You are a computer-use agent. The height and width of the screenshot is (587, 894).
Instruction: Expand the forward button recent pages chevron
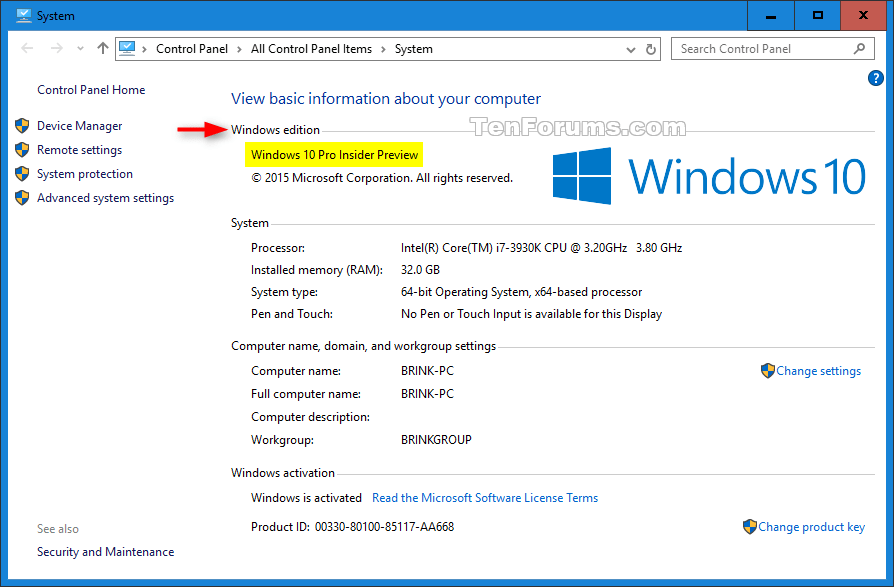[x=80, y=48]
